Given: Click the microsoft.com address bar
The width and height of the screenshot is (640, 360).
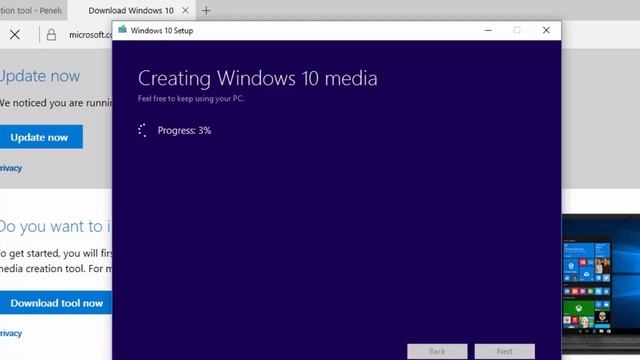Looking at the screenshot, I should (91, 35).
